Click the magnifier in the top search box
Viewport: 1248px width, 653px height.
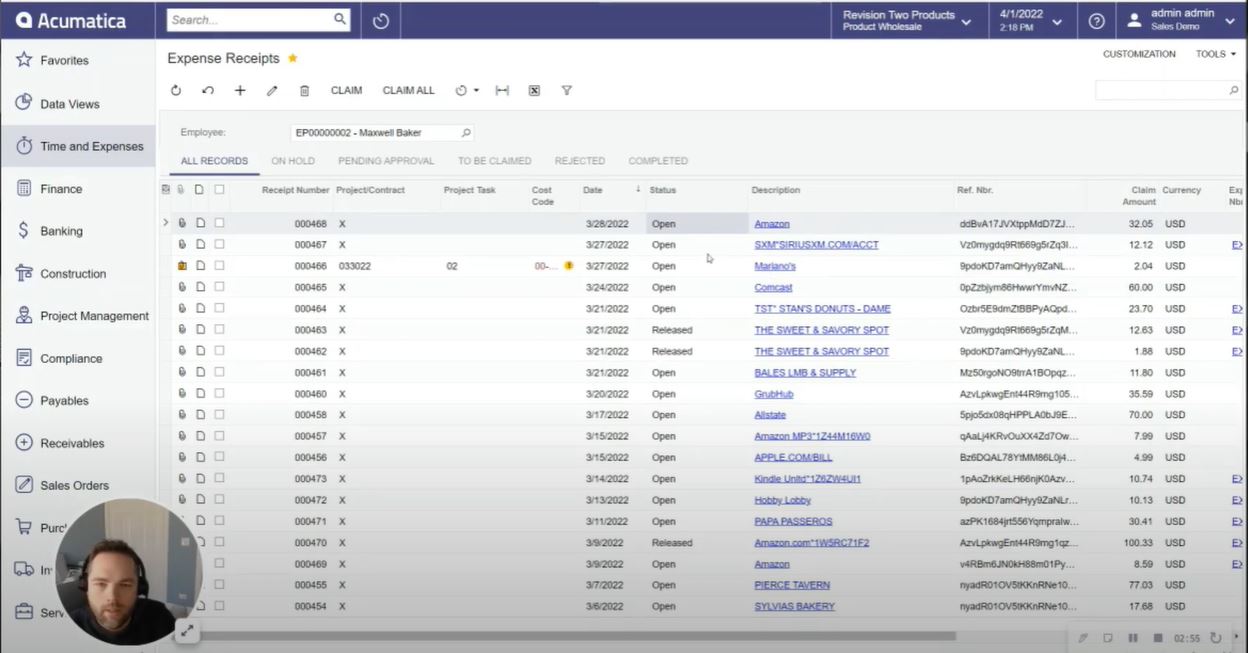(340, 19)
